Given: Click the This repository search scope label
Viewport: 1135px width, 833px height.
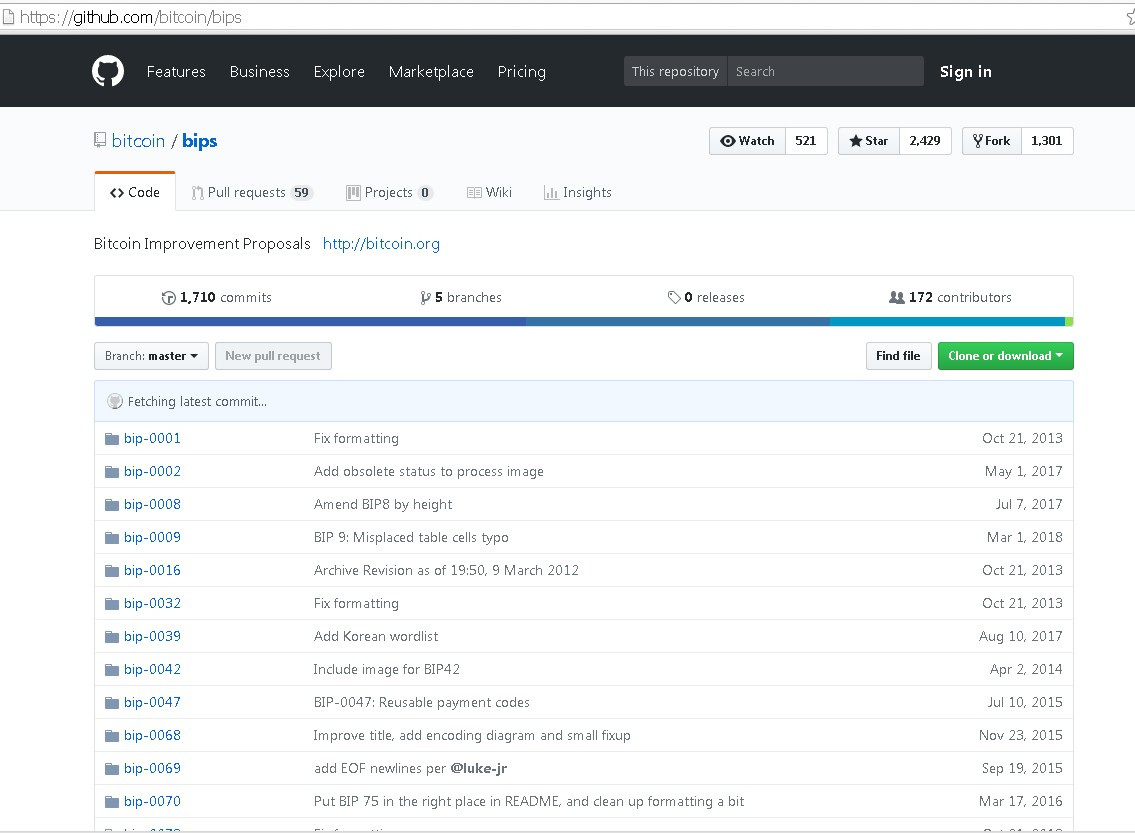Looking at the screenshot, I should (x=675, y=72).
